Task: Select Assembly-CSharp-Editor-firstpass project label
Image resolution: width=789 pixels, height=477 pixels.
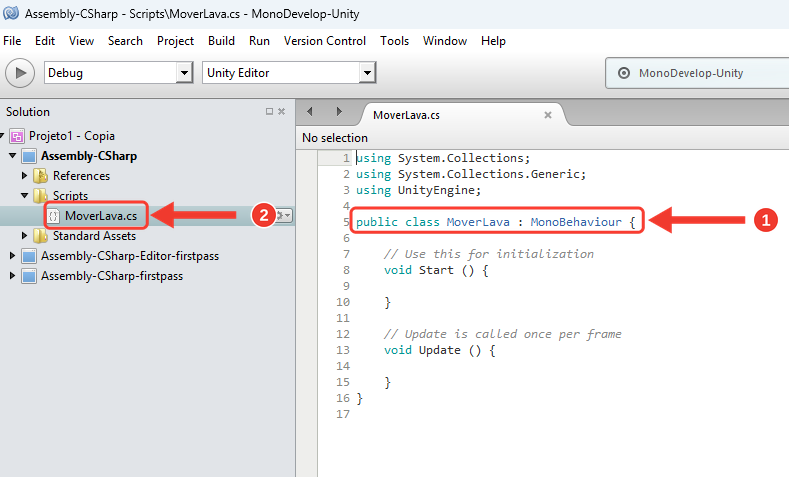Action: tap(130, 256)
